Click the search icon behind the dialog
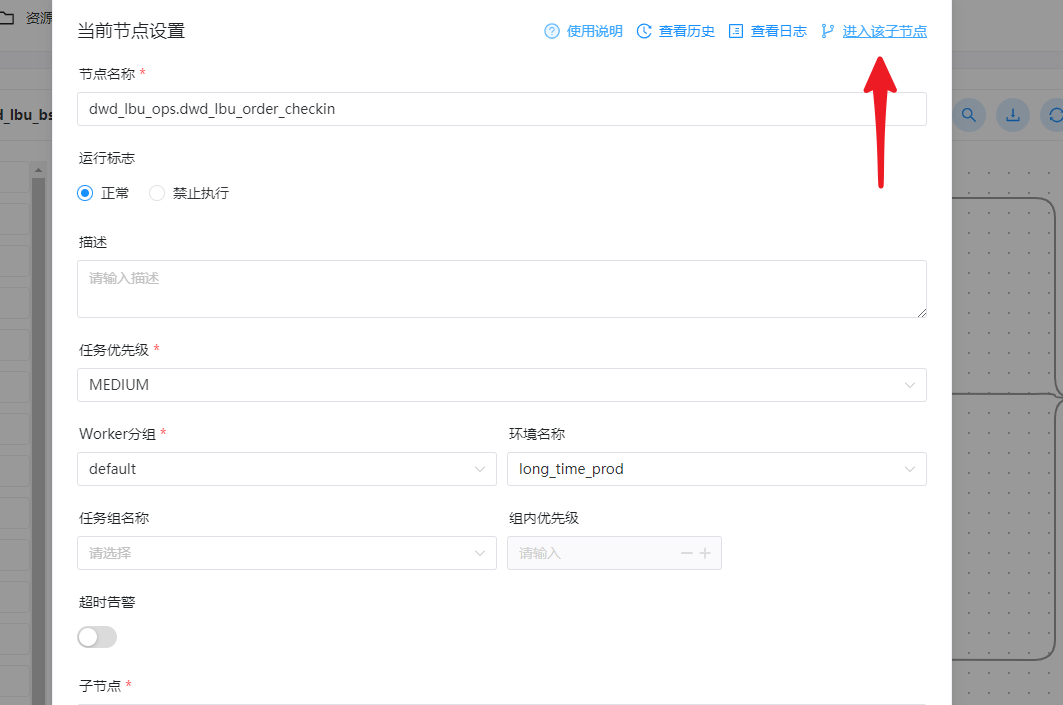The width and height of the screenshot is (1063, 705). [969, 115]
